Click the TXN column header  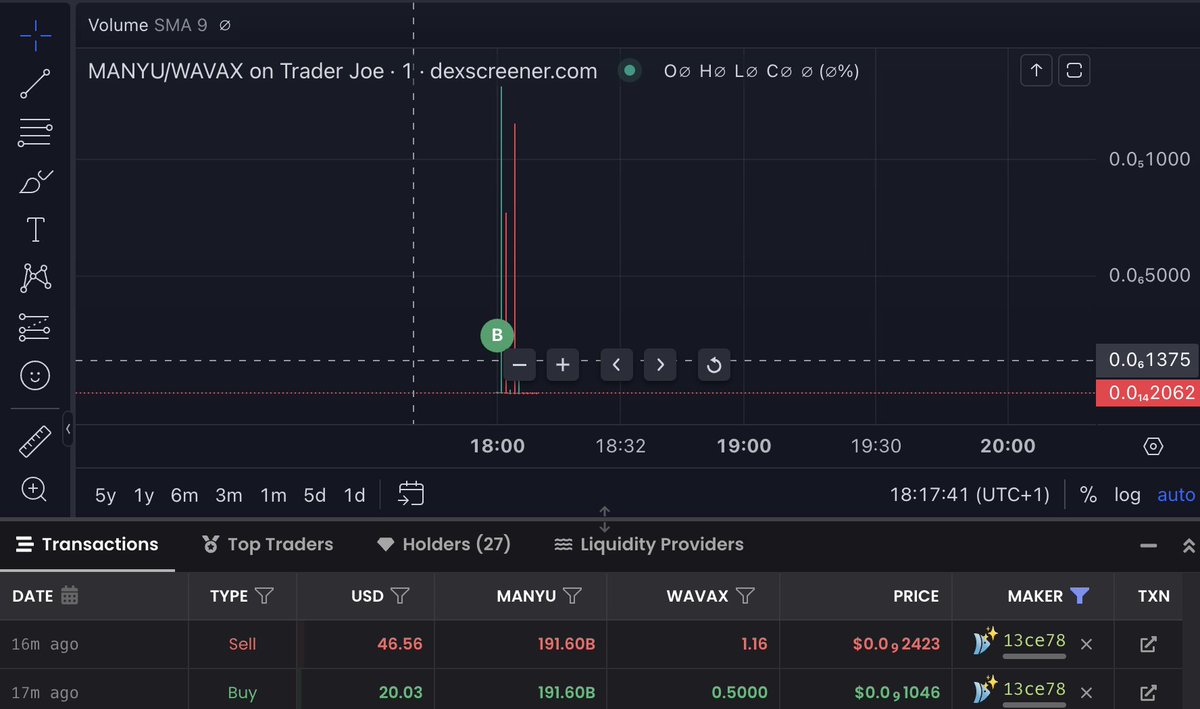pyautogui.click(x=1153, y=596)
